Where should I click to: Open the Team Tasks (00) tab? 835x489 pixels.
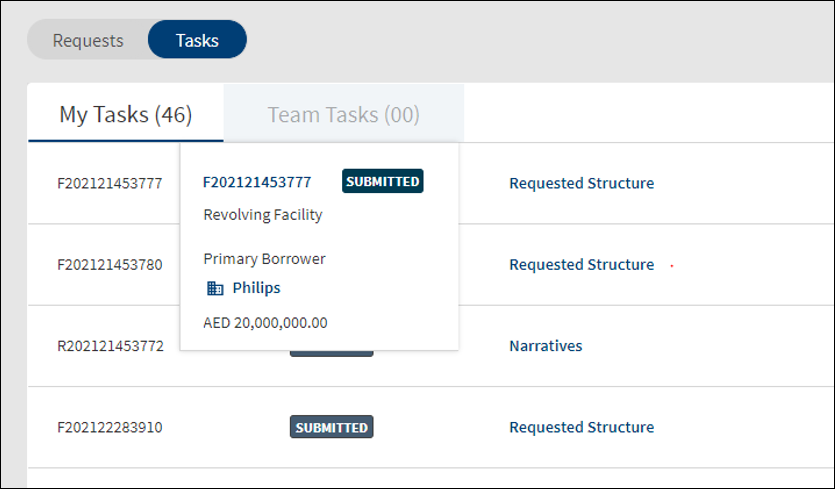click(343, 114)
